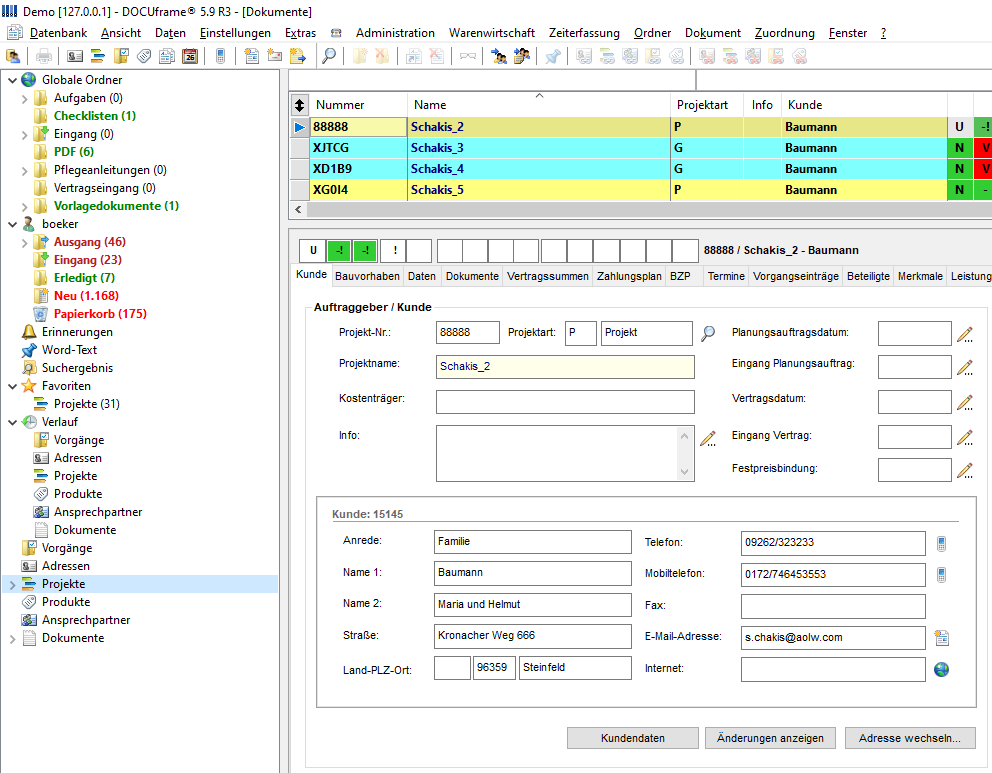
Task: Create new e-mail via envelope toolbar icon
Action: click(275, 56)
